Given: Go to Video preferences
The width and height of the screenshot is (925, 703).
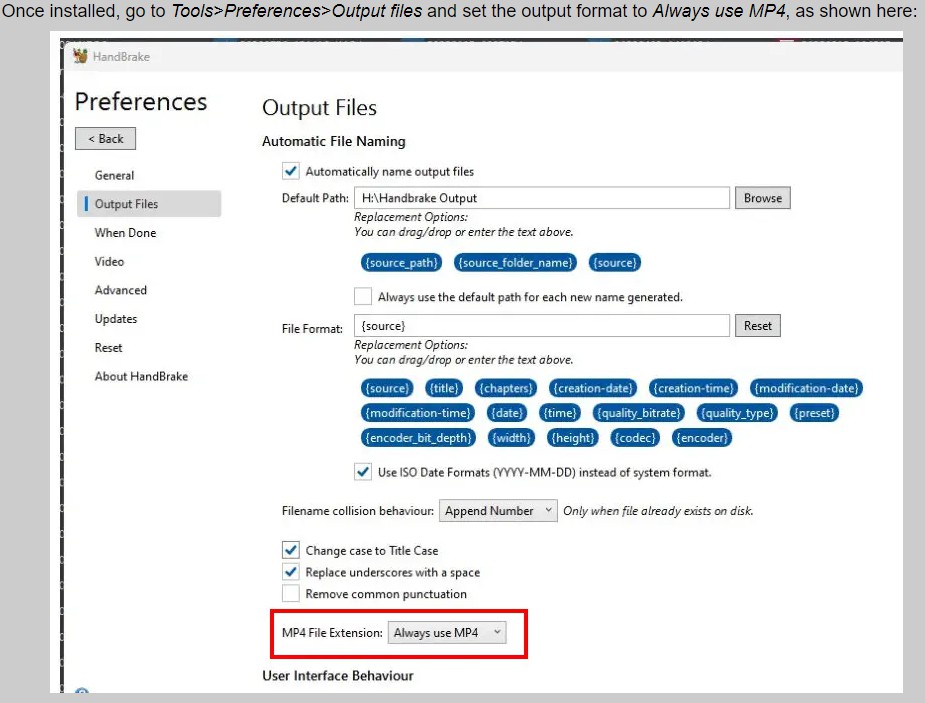Looking at the screenshot, I should tap(109, 261).
